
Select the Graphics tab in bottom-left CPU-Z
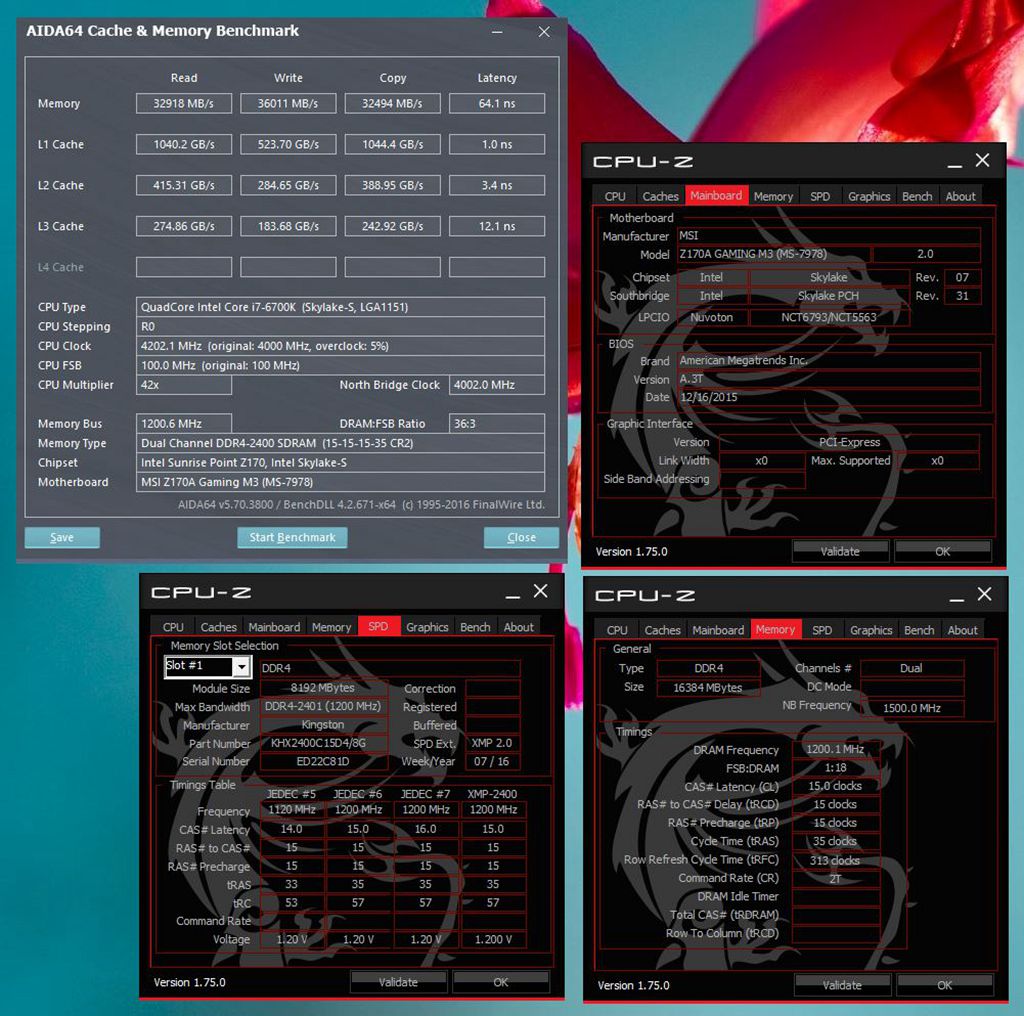(427, 627)
